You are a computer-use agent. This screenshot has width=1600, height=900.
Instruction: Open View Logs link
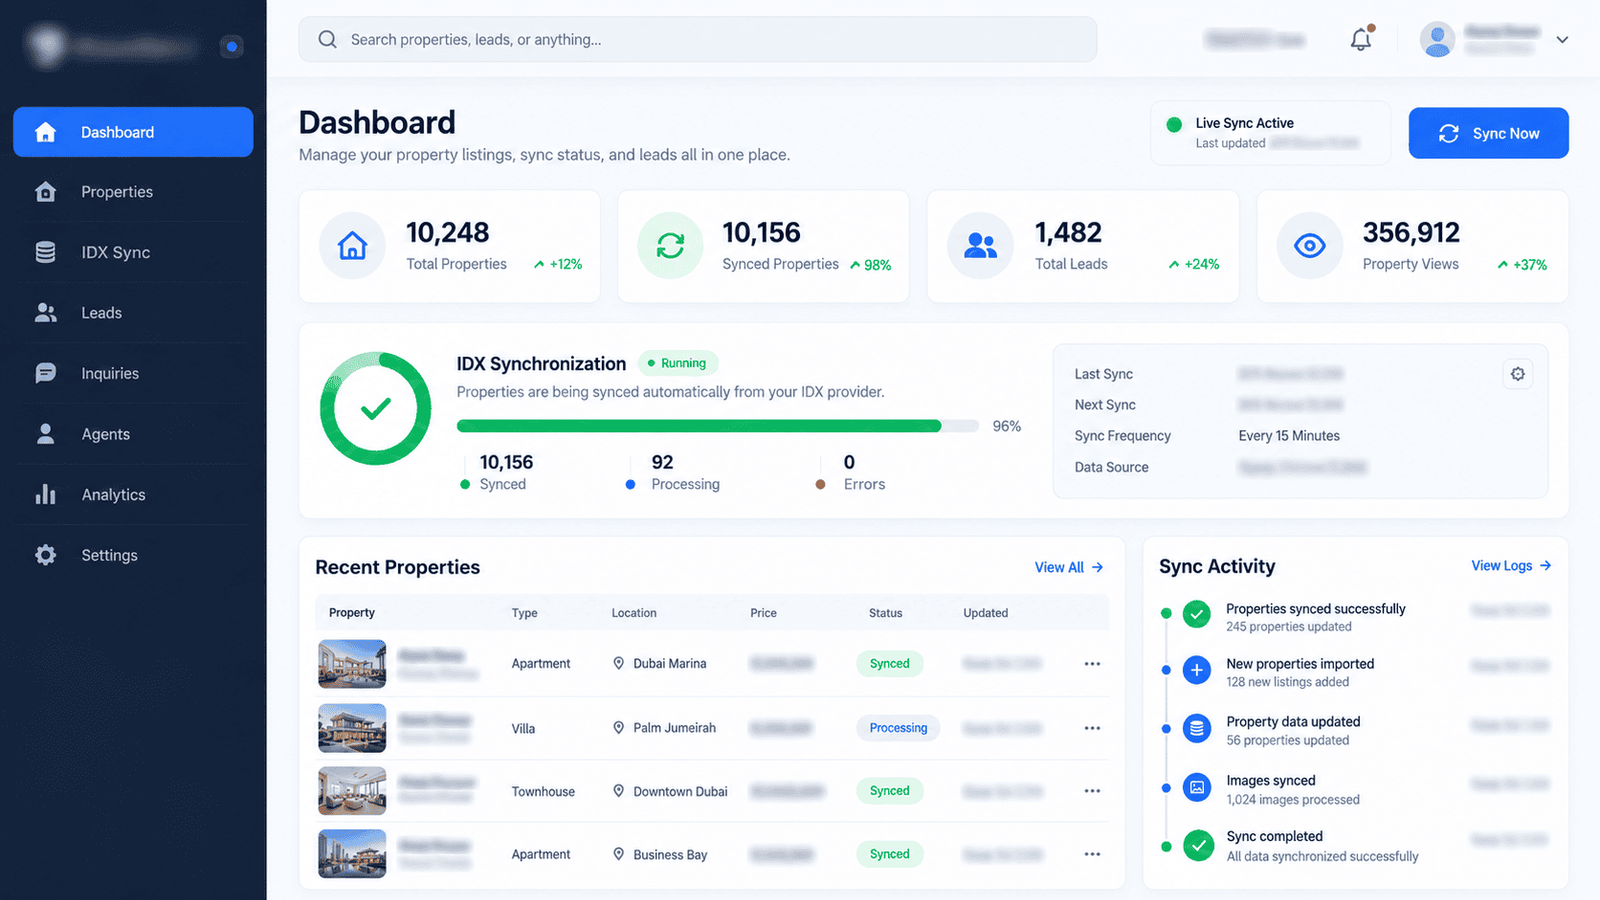[x=1511, y=566]
